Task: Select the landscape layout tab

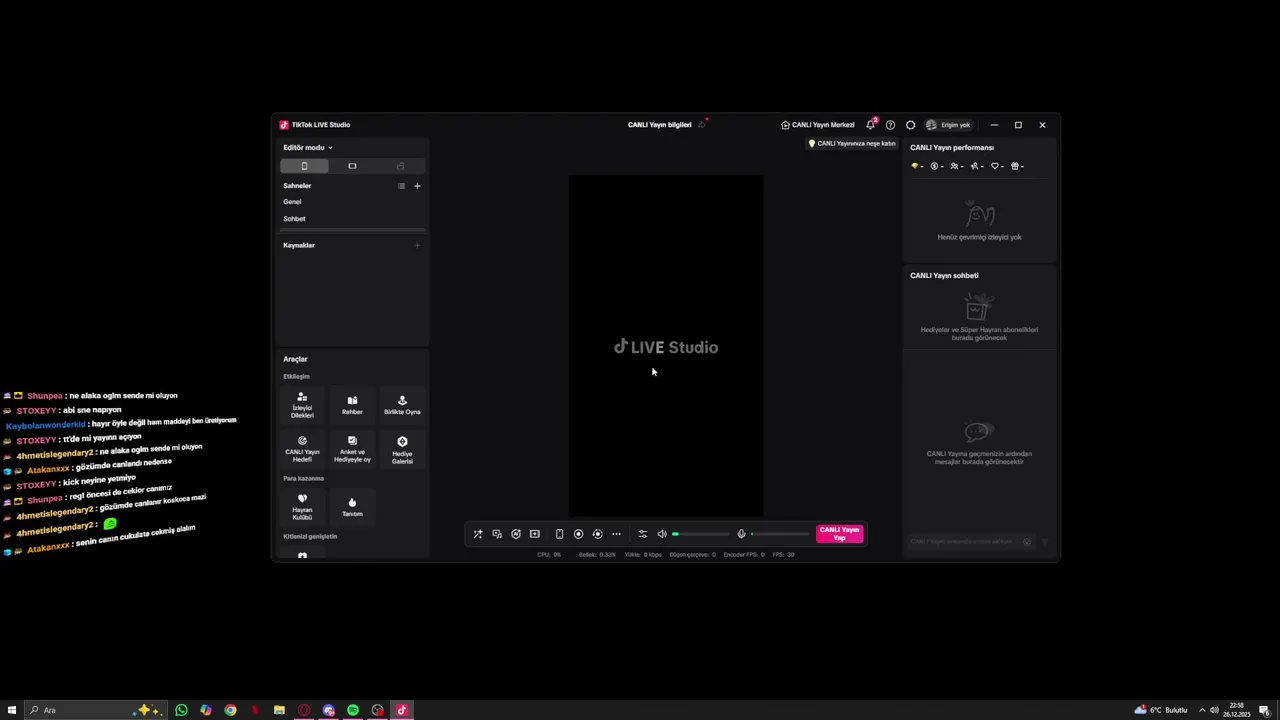Action: click(352, 166)
